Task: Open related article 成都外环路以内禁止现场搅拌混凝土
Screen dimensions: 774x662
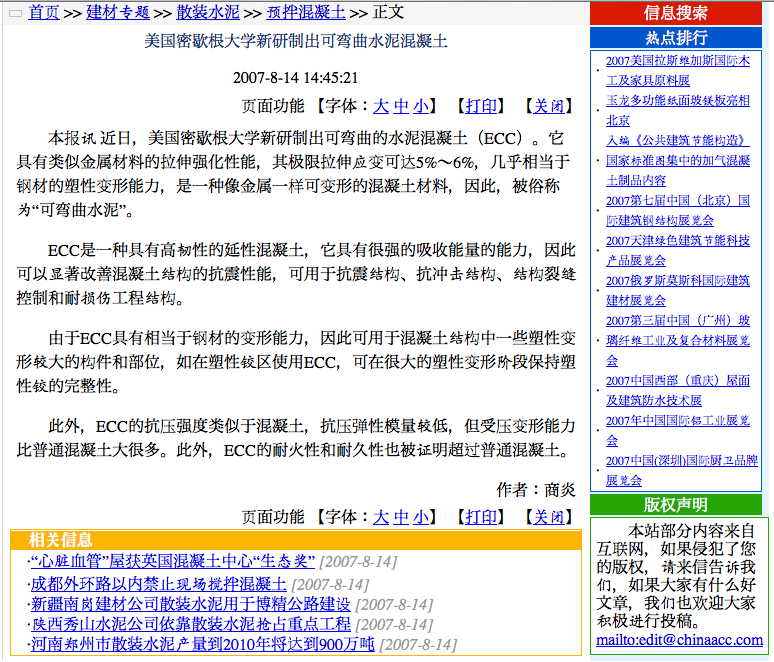Action: click(x=158, y=583)
